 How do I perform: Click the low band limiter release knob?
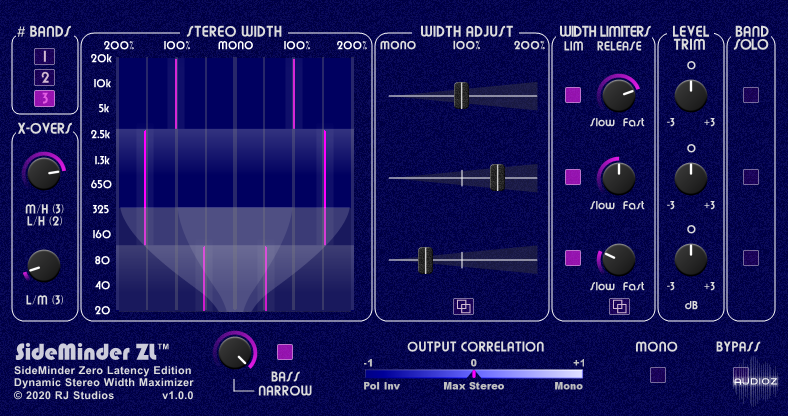[619, 259]
